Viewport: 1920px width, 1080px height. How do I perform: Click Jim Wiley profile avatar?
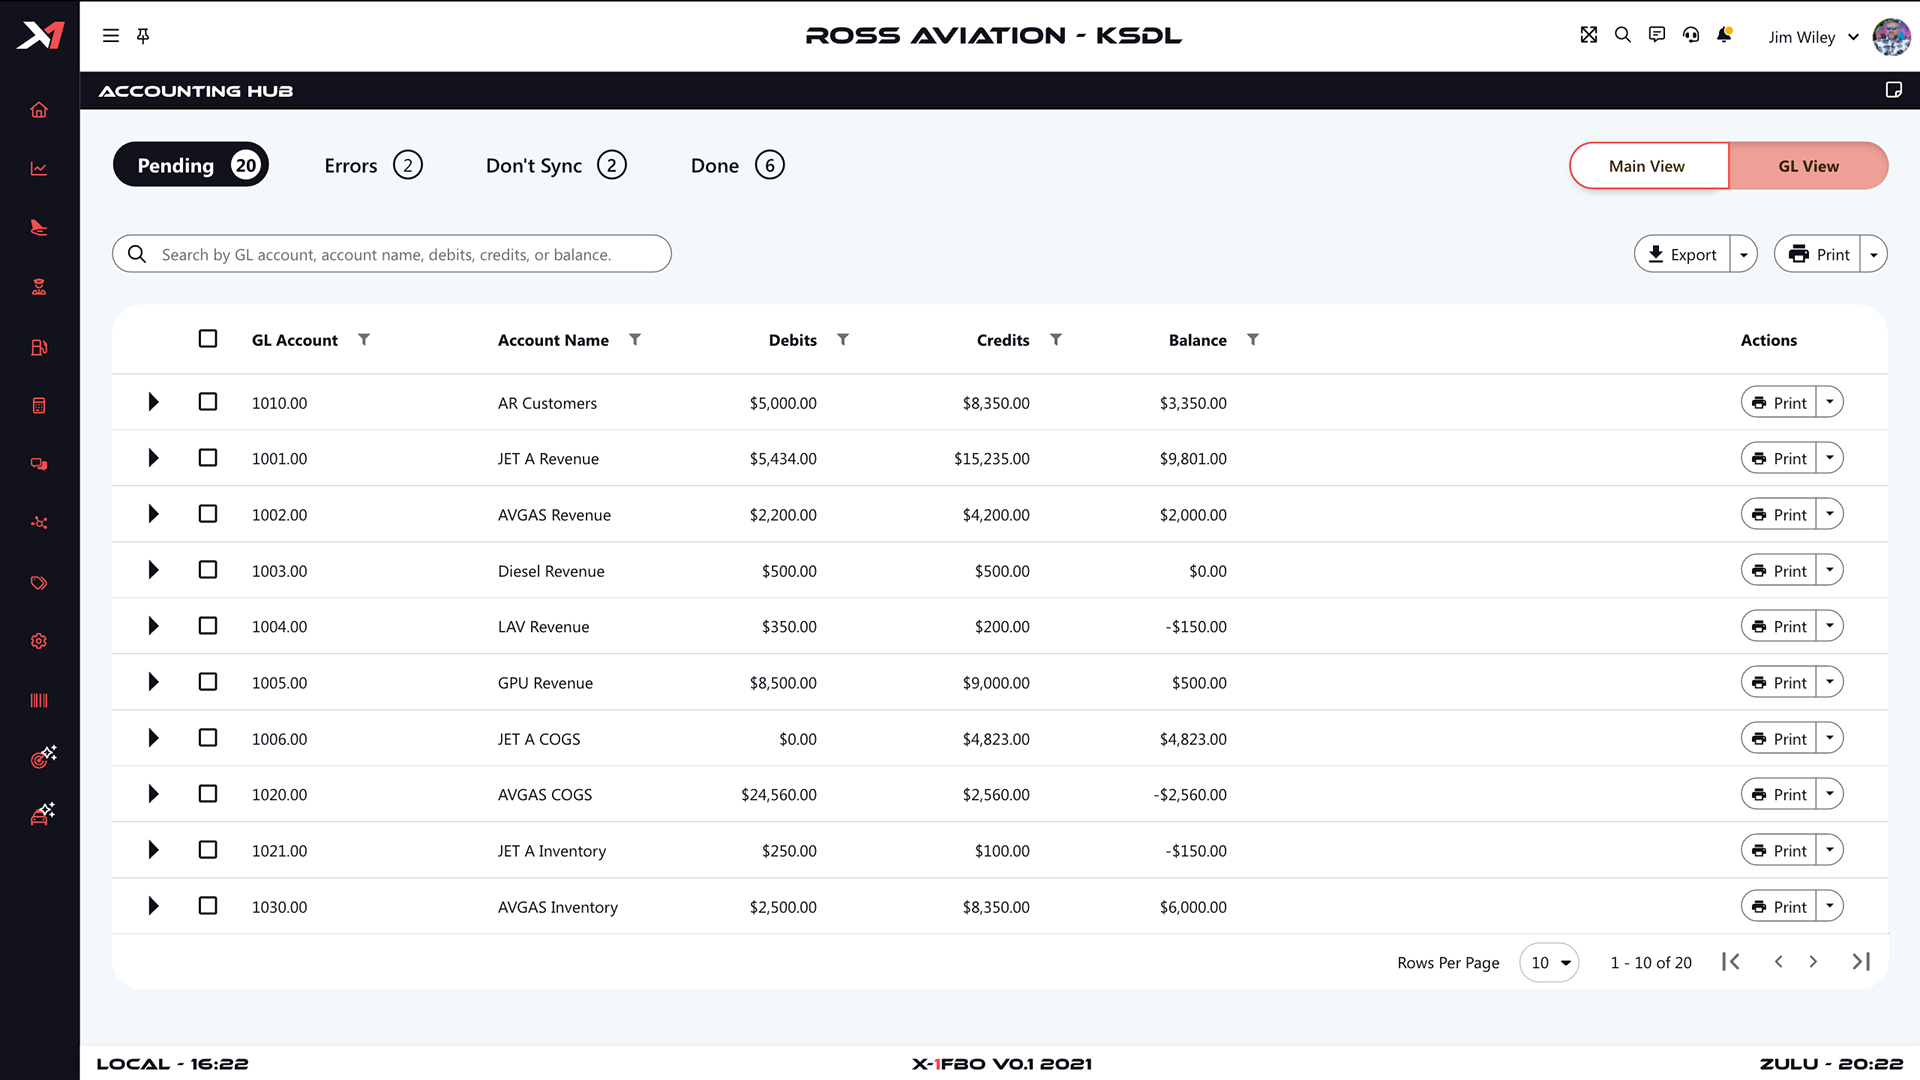click(1891, 36)
